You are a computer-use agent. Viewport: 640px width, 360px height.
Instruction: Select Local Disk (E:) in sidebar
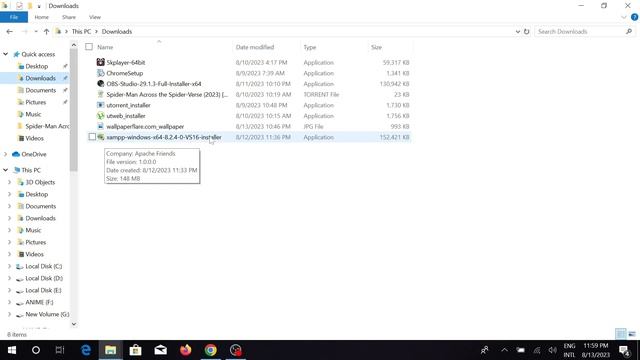pos(43,290)
